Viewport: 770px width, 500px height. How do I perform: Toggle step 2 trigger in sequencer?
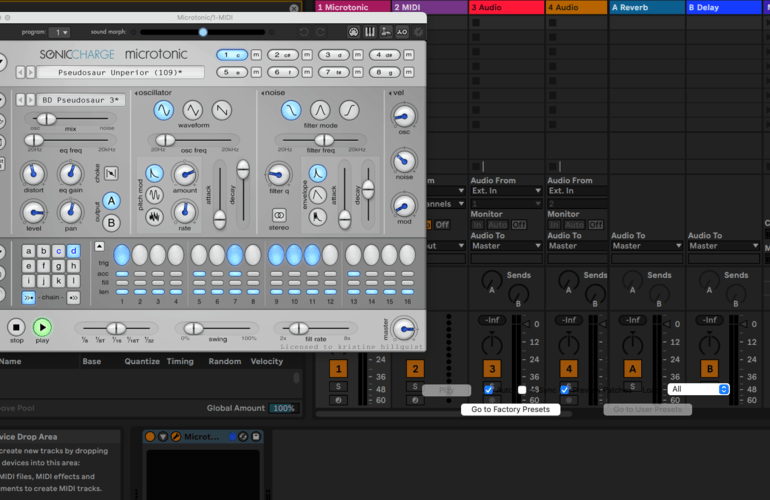tap(139, 255)
